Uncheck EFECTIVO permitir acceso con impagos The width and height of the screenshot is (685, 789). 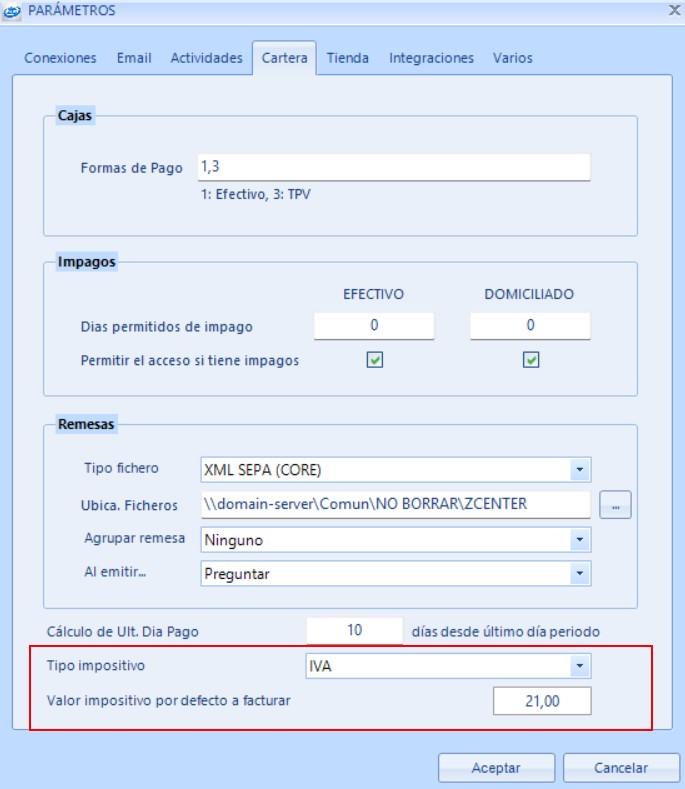click(375, 361)
